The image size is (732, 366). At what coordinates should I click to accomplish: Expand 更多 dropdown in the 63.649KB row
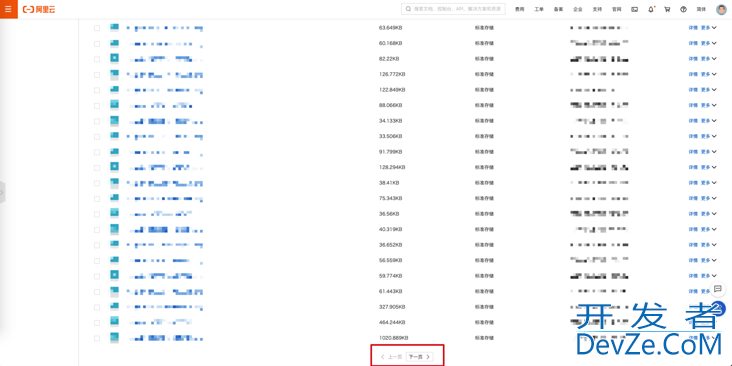click(708, 28)
